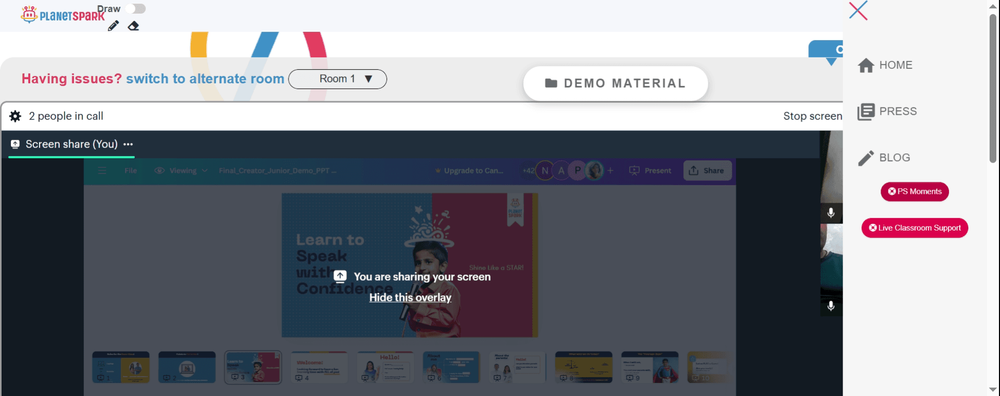Select the eraser tool
Image resolution: width=1000 pixels, height=396 pixels.
point(133,26)
